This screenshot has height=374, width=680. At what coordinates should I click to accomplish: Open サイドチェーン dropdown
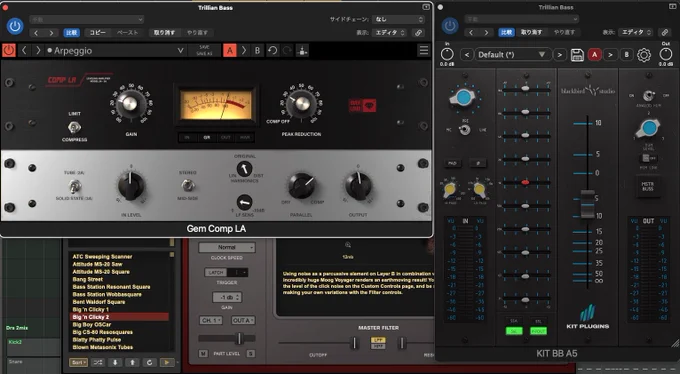click(399, 20)
